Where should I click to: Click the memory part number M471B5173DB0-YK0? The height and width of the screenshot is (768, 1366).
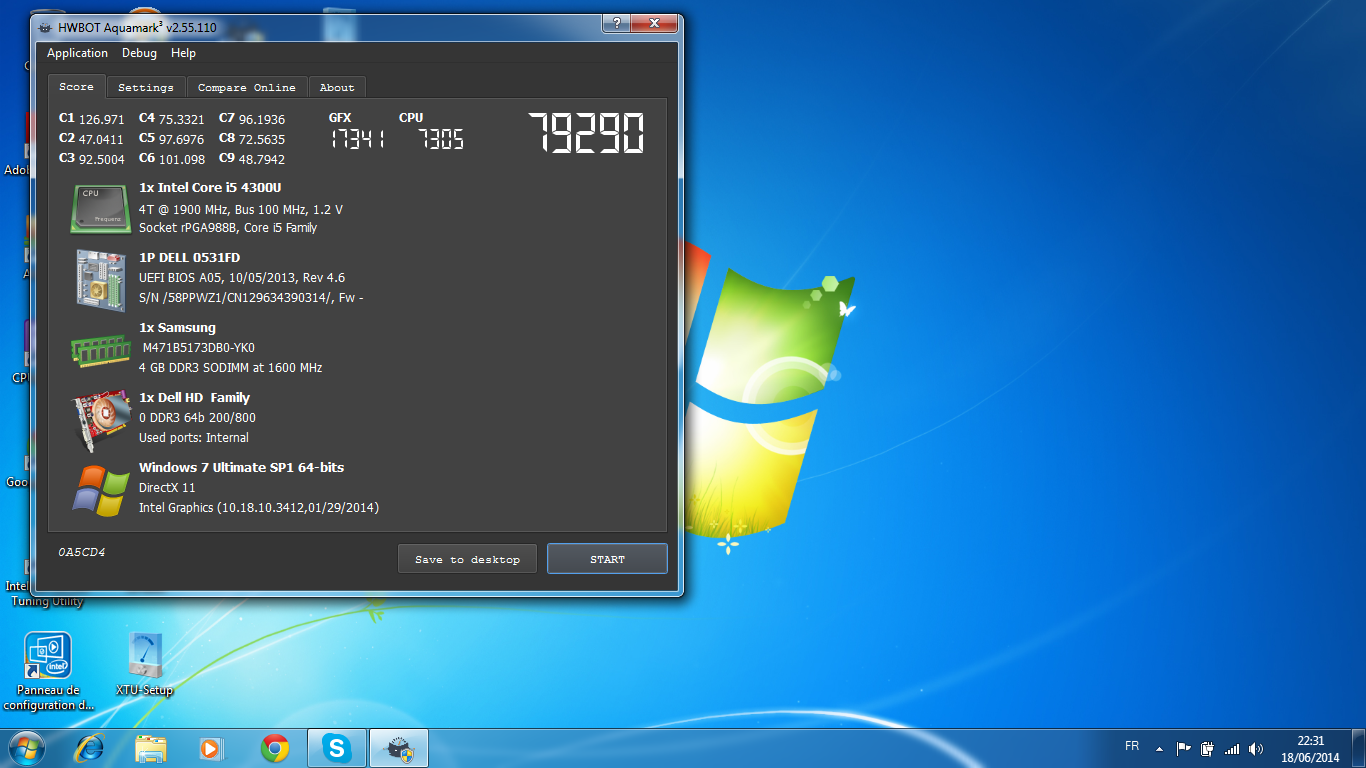point(199,348)
